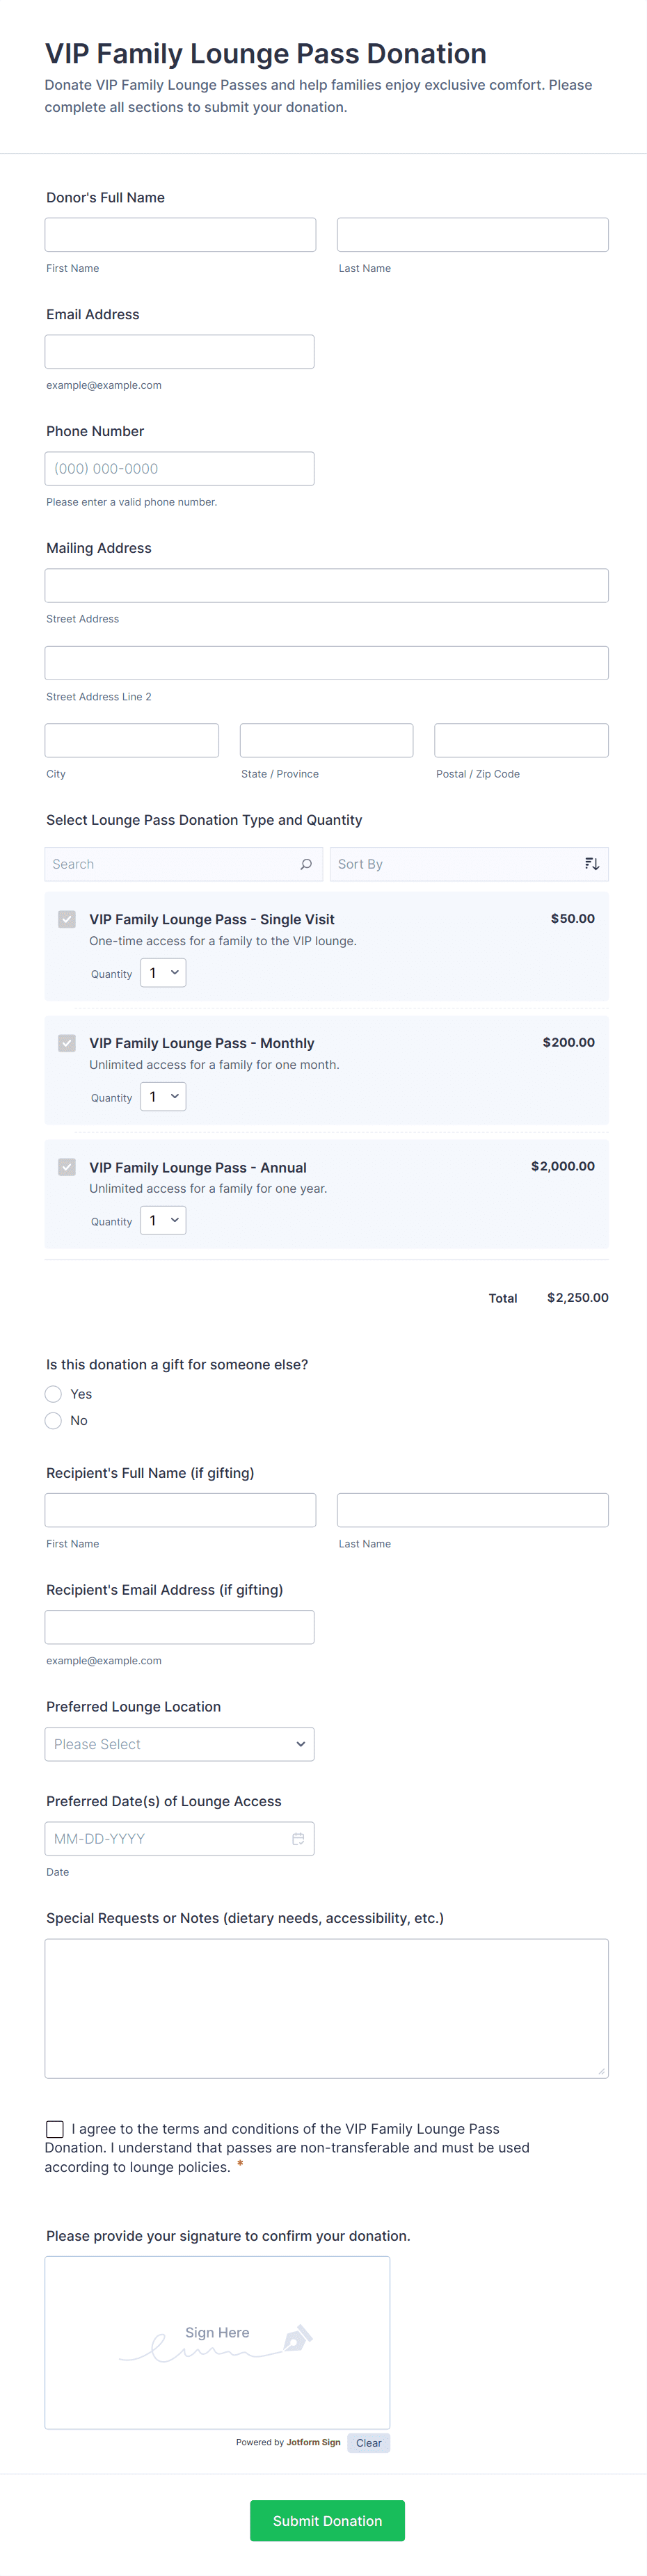Viewport: 647px width, 2576px height.
Task: Clear the signature field
Action: pos(368,2442)
